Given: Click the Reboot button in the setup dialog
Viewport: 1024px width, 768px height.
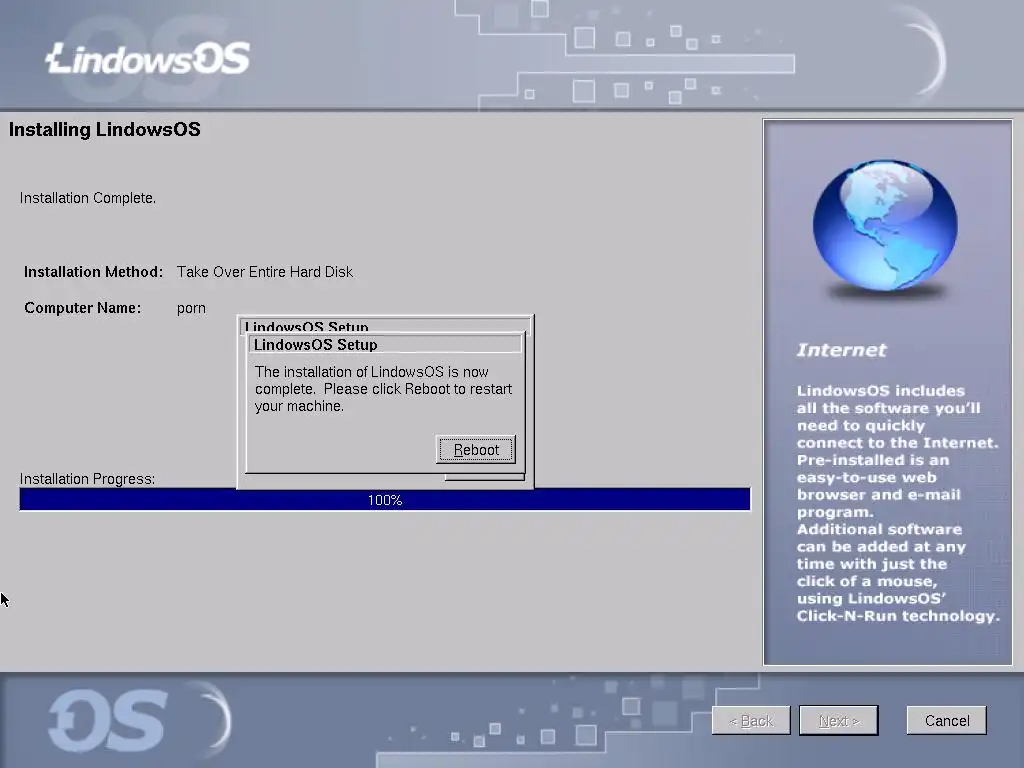Looking at the screenshot, I should [475, 450].
